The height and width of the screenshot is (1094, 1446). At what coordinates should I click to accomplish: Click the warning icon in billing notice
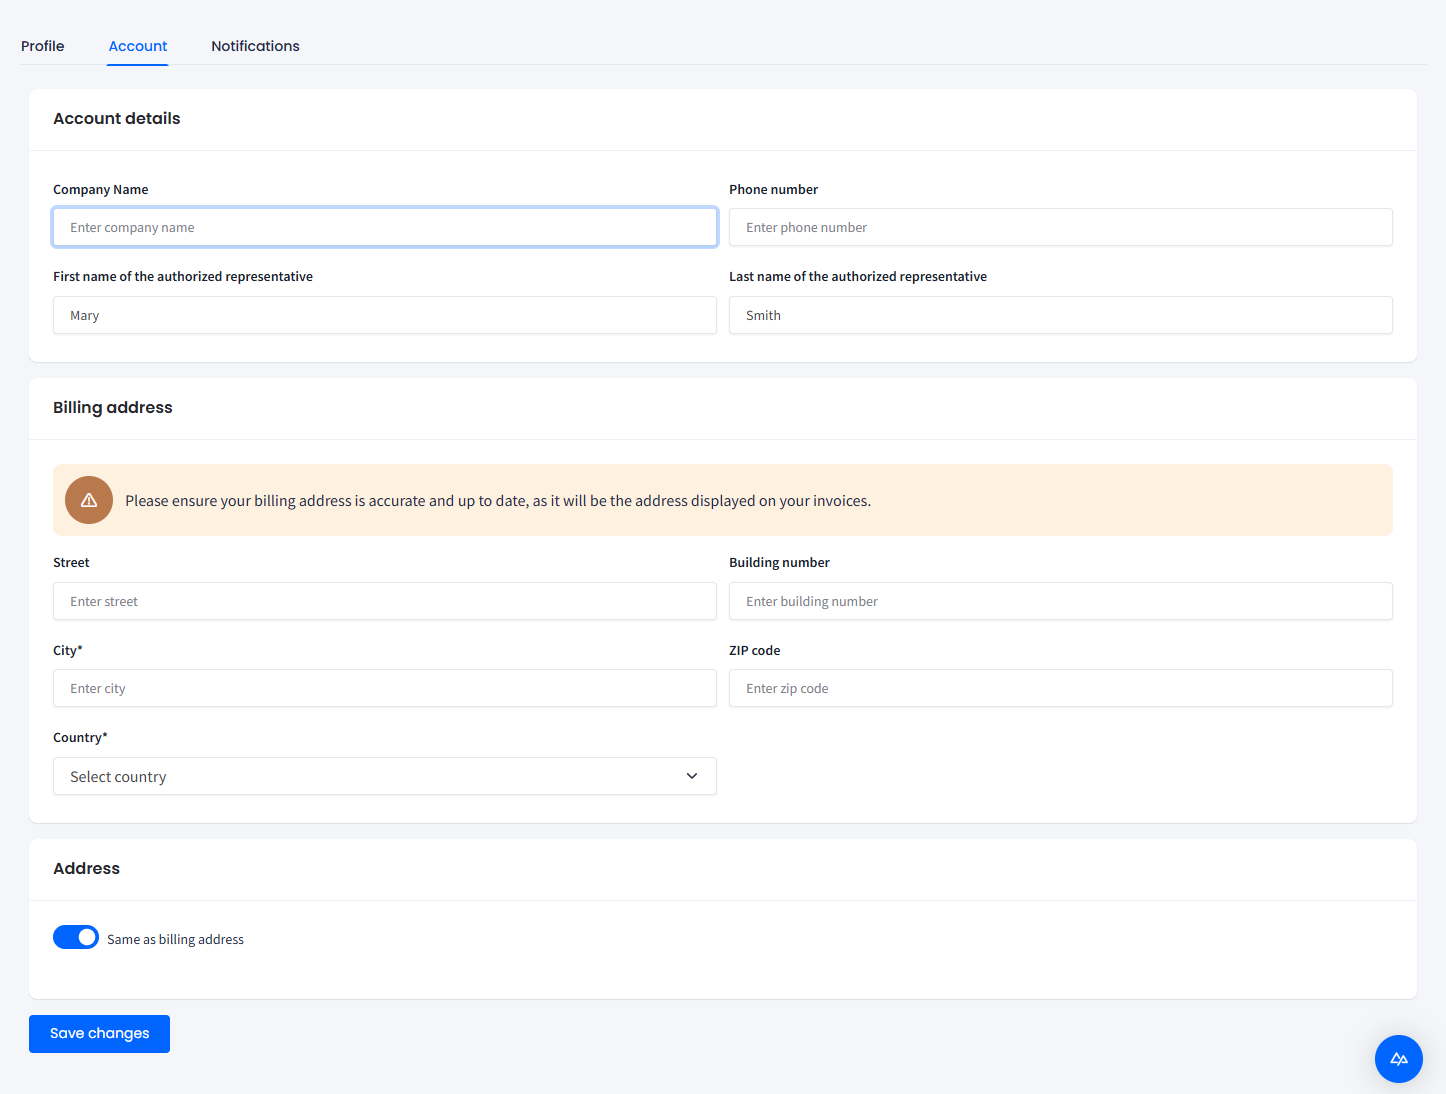click(x=89, y=500)
